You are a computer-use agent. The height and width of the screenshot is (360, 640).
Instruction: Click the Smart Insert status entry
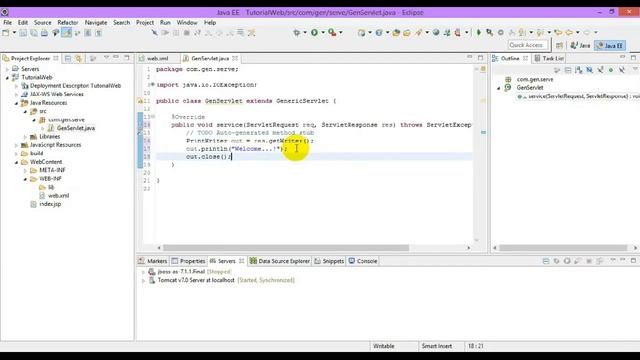[437, 346]
